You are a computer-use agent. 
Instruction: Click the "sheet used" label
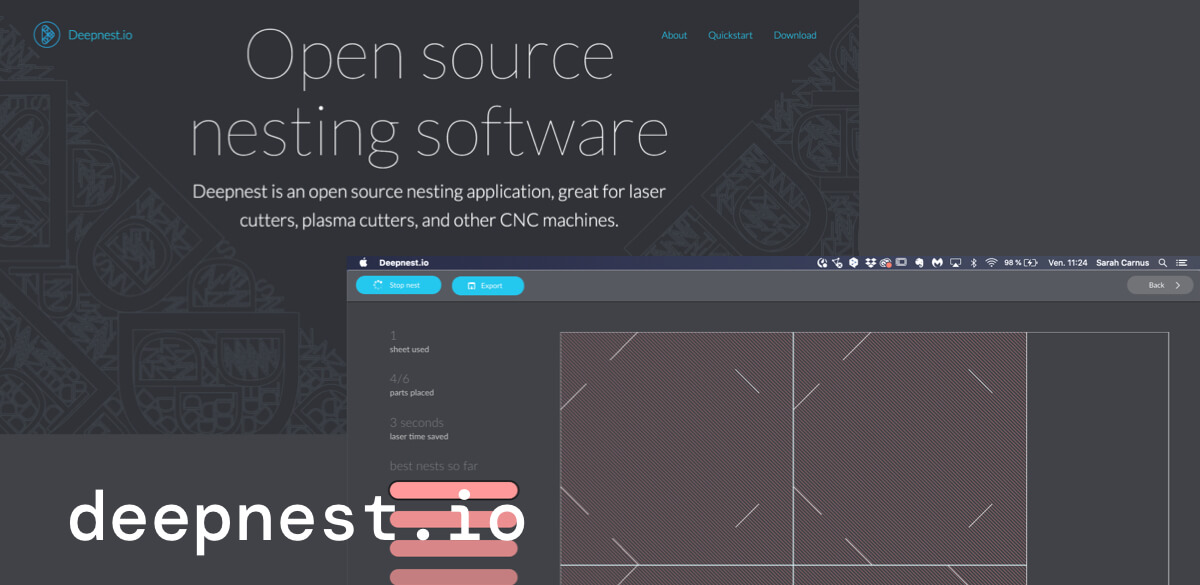[x=409, y=350]
